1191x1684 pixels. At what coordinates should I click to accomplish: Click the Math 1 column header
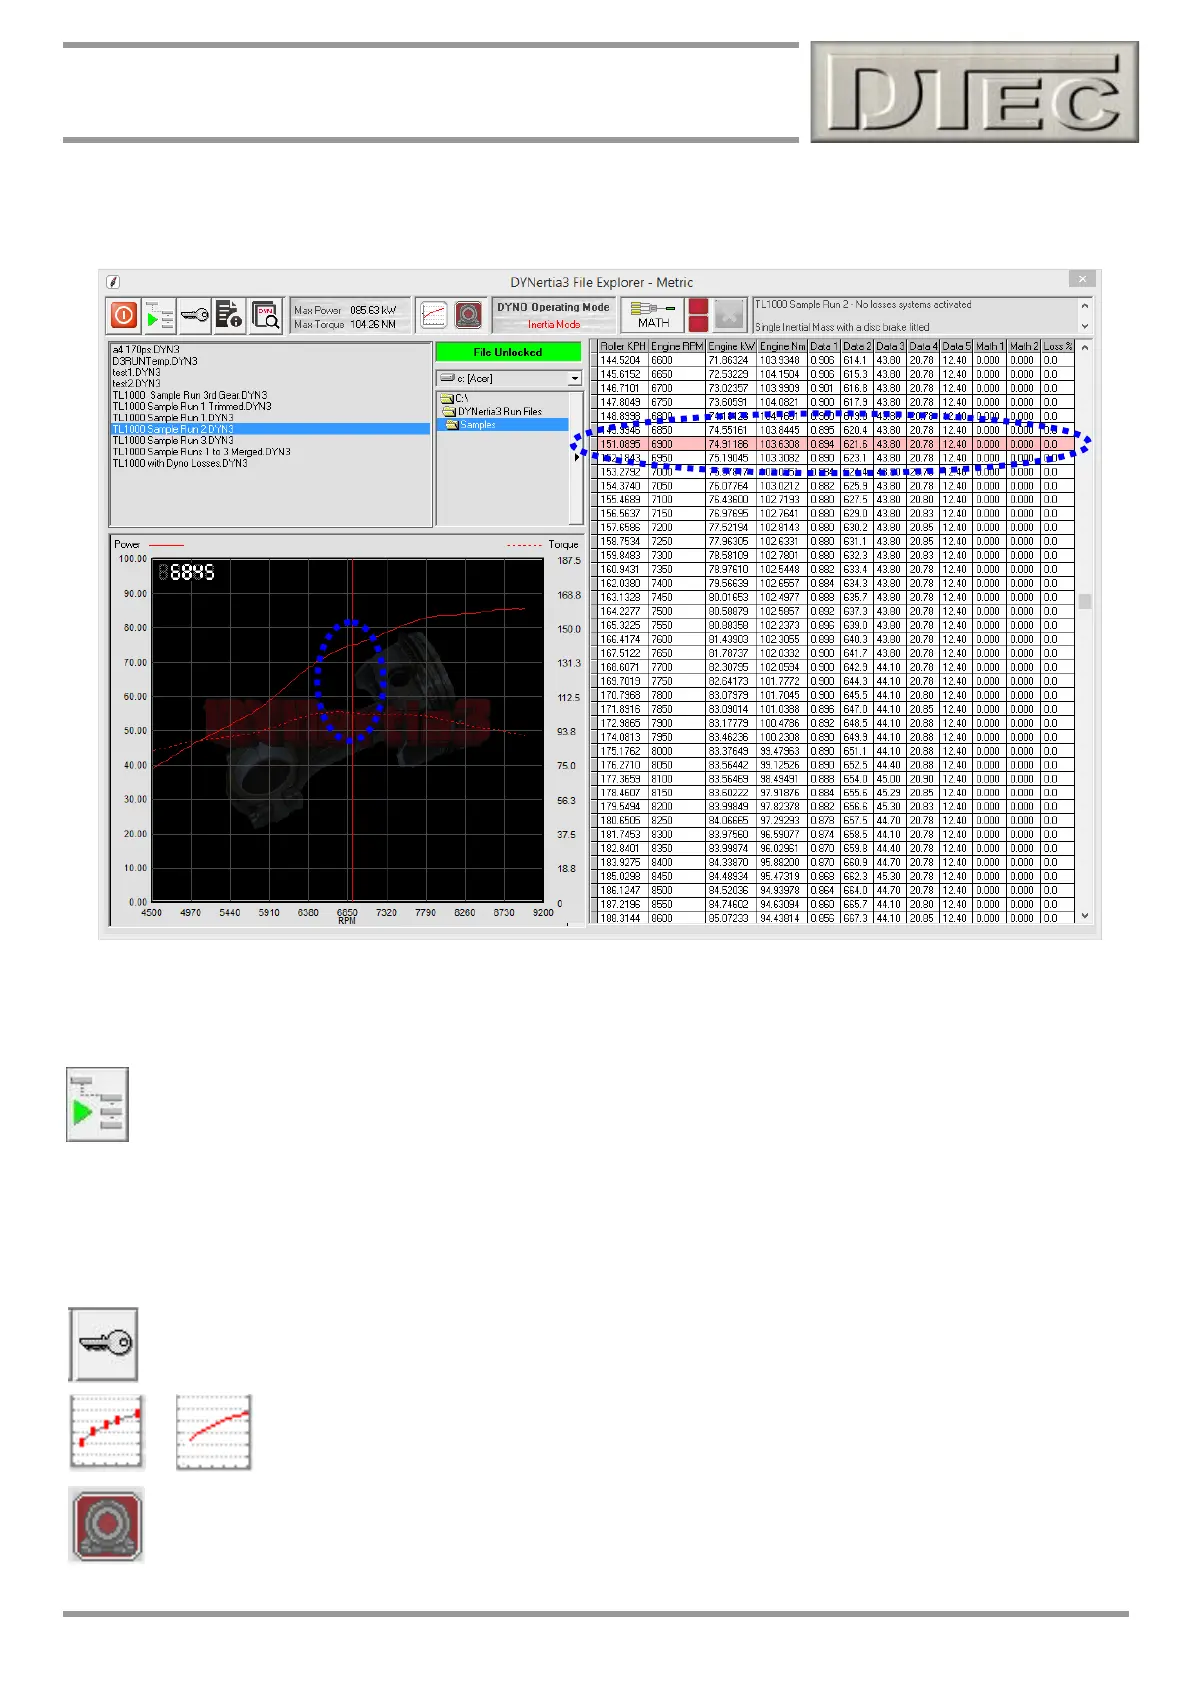tap(990, 346)
